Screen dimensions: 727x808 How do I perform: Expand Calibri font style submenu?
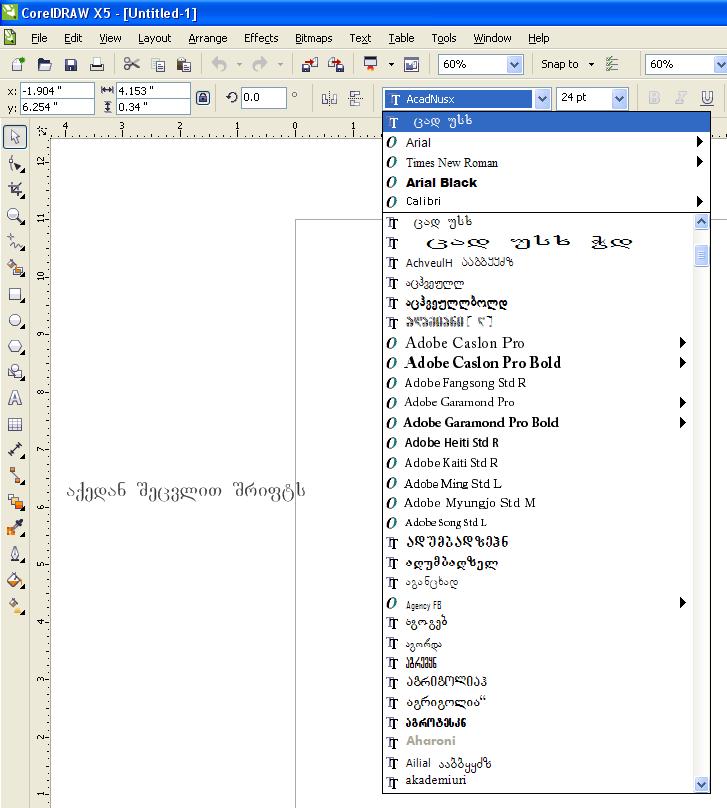point(699,201)
